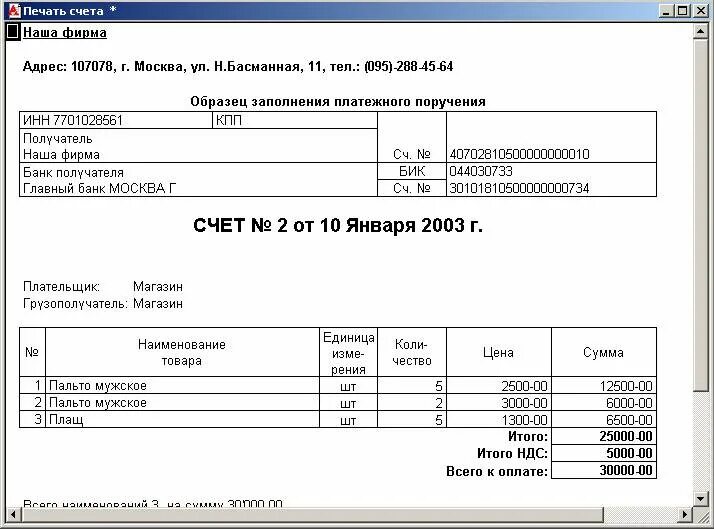The height and width of the screenshot is (529, 714).
Task: Click the Грузополучатель label
Action: (x=75, y=304)
